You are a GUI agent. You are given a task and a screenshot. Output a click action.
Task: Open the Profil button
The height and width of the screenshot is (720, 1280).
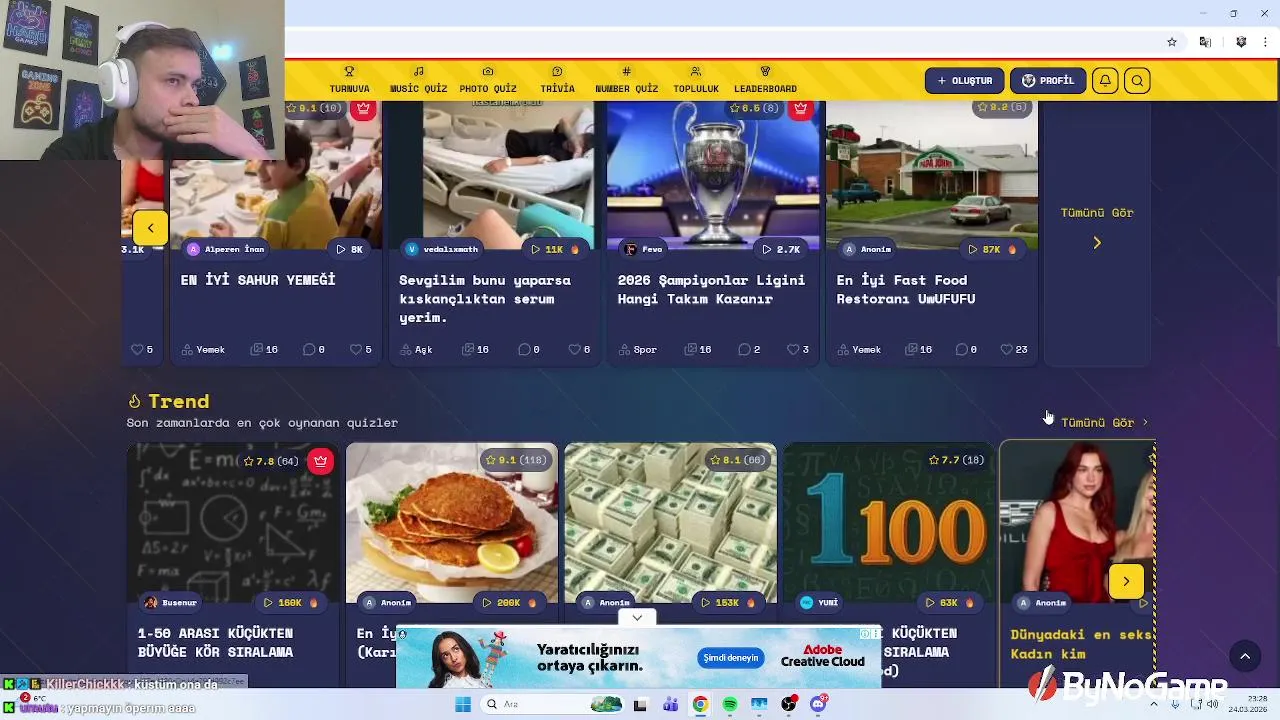point(1047,81)
